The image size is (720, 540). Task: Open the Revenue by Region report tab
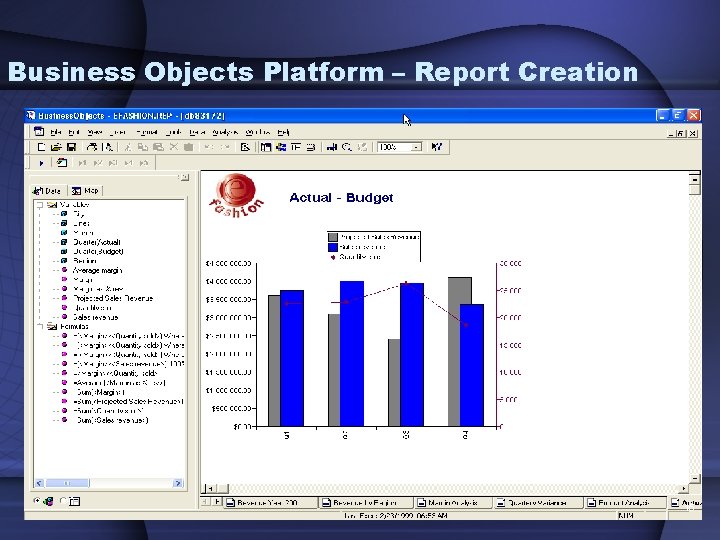(x=365, y=503)
